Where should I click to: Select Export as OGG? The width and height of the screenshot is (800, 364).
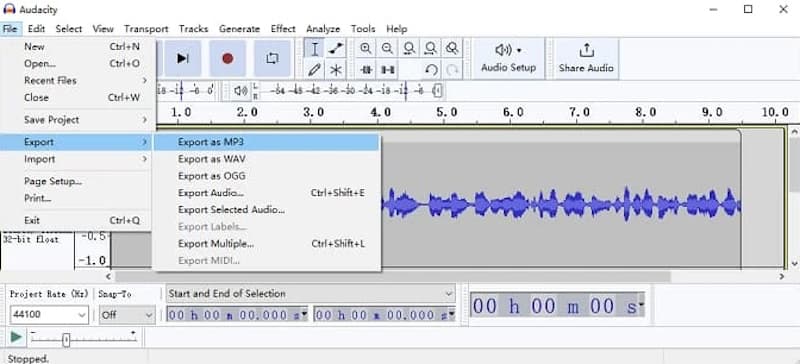(266, 176)
